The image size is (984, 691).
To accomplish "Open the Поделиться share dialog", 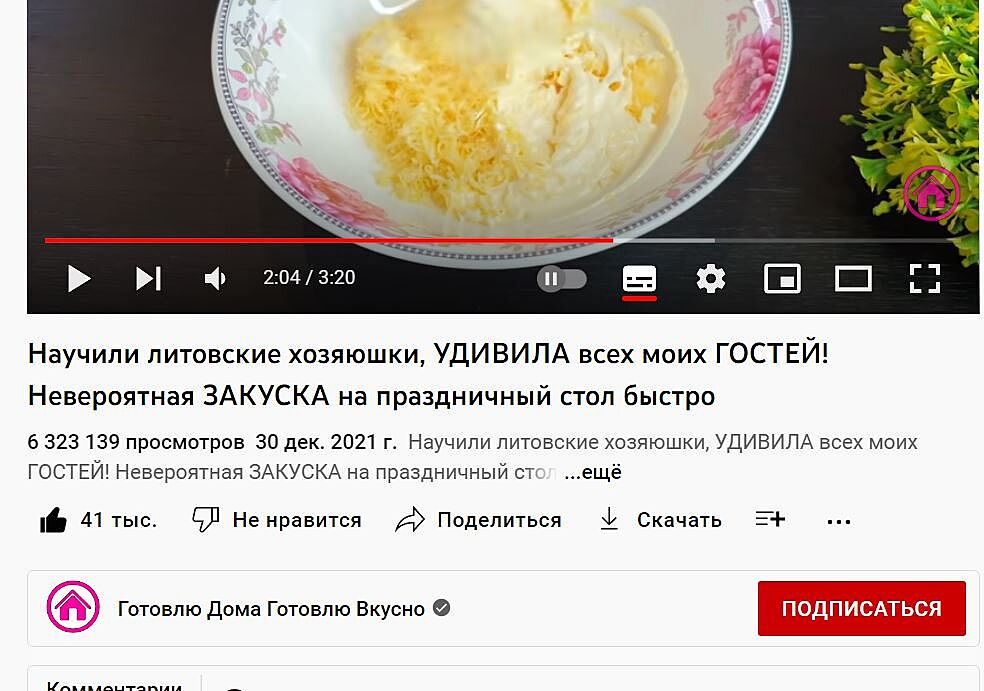I will [x=478, y=520].
